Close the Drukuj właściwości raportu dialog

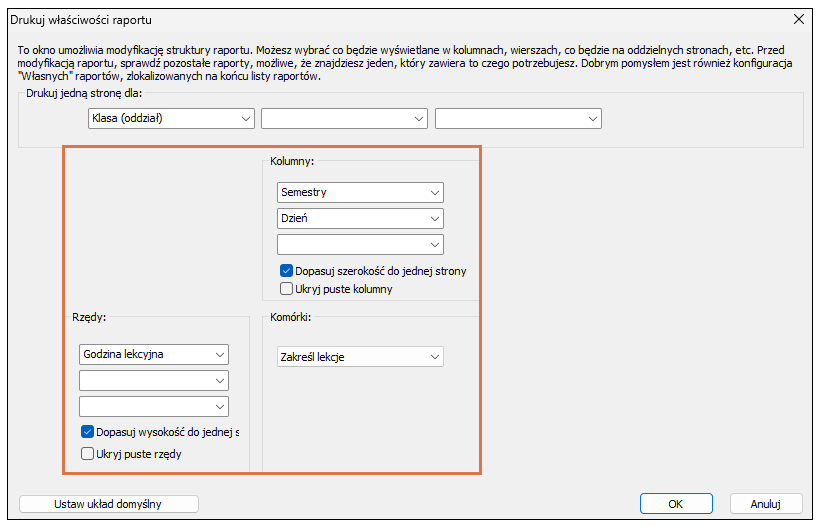(798, 19)
